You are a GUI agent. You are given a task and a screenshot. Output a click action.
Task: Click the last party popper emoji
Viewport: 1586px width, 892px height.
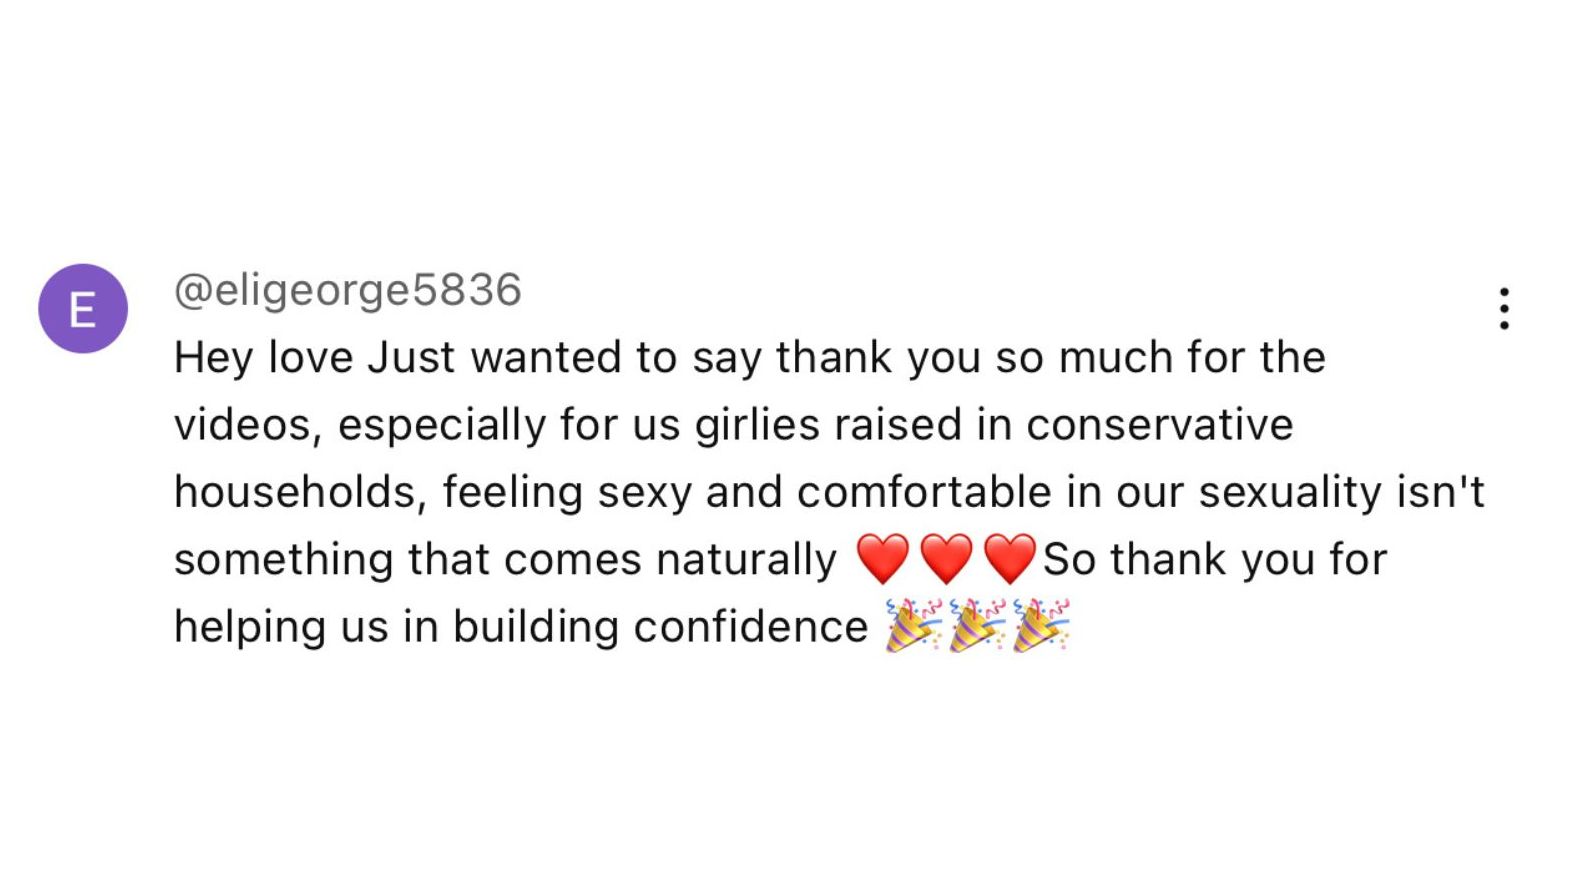[1040, 626]
